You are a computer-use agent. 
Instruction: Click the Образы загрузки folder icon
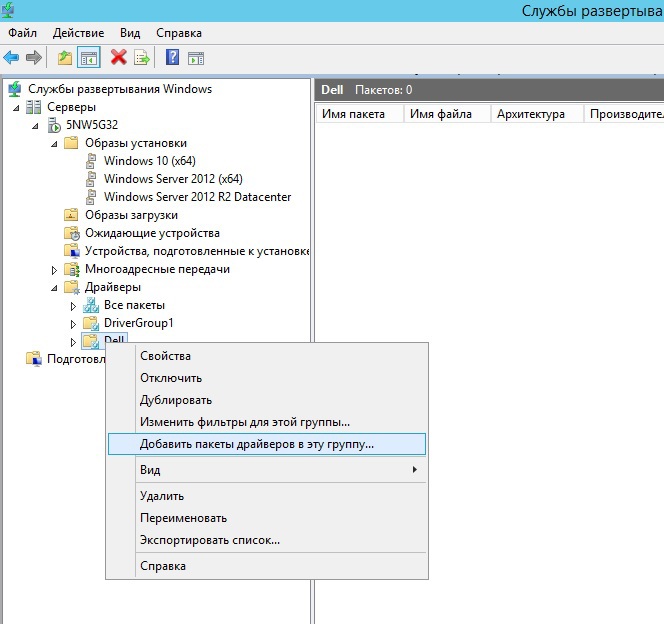[x=71, y=215]
